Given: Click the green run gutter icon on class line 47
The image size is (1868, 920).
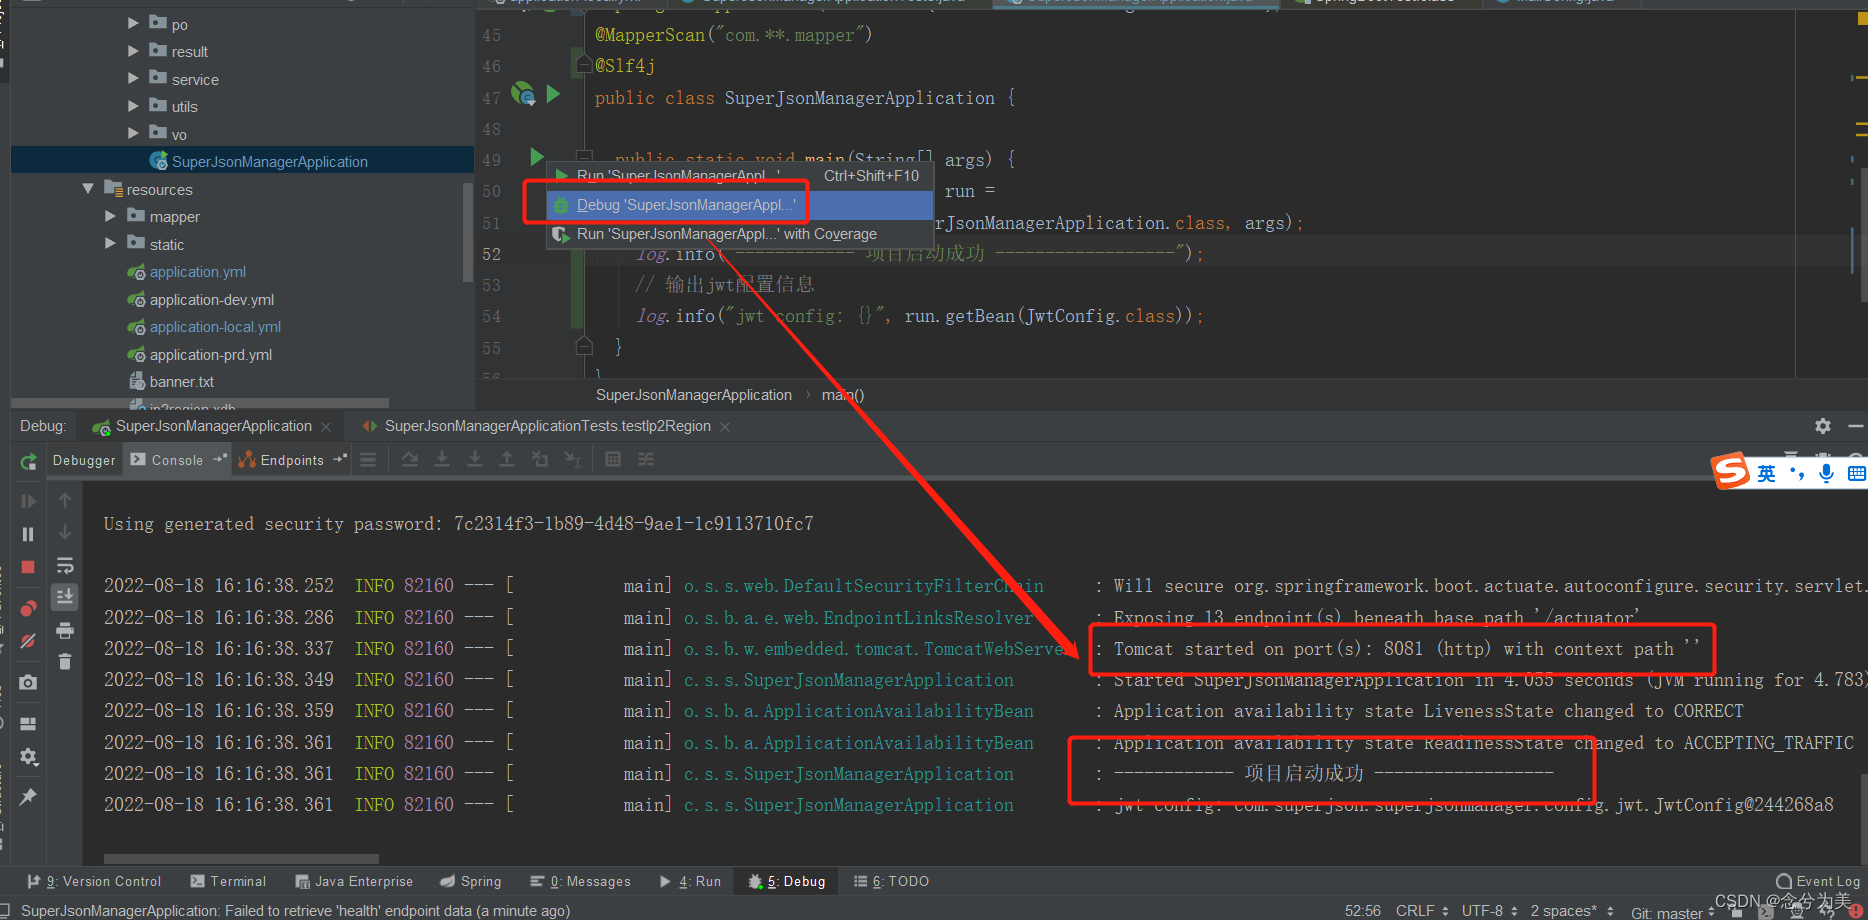Looking at the screenshot, I should (x=553, y=95).
